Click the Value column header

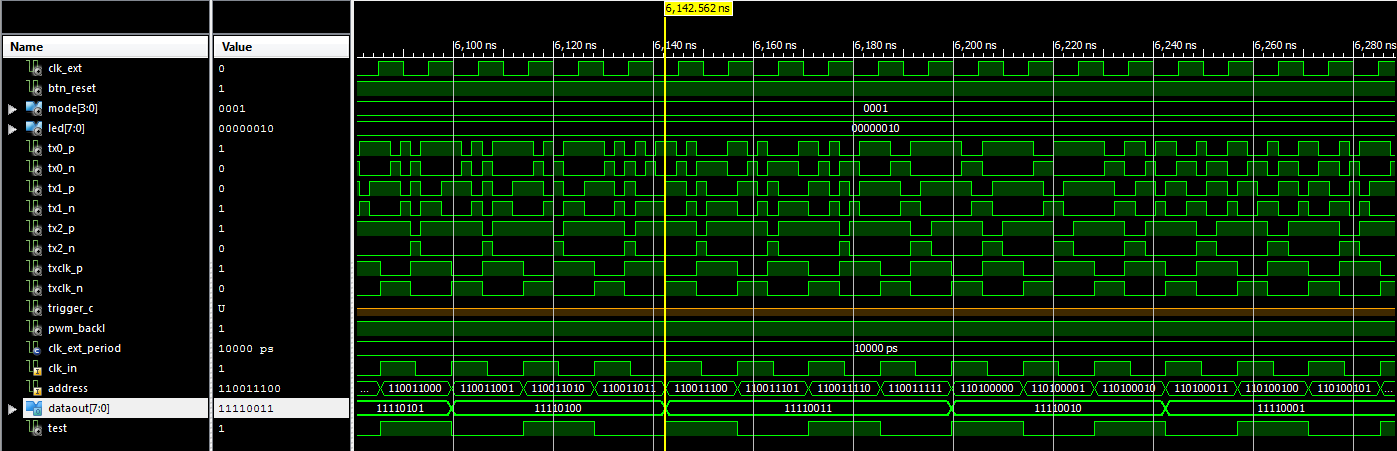click(x=281, y=47)
